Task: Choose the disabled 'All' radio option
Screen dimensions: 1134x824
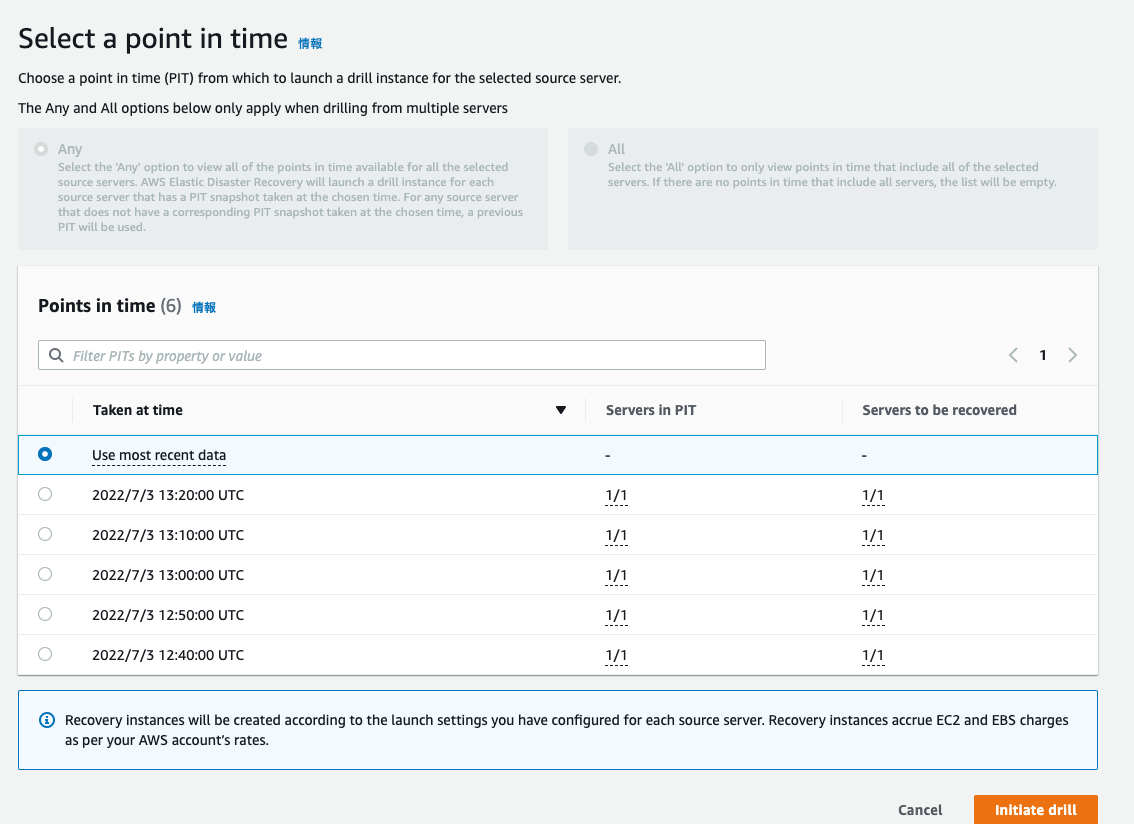Action: pos(591,149)
